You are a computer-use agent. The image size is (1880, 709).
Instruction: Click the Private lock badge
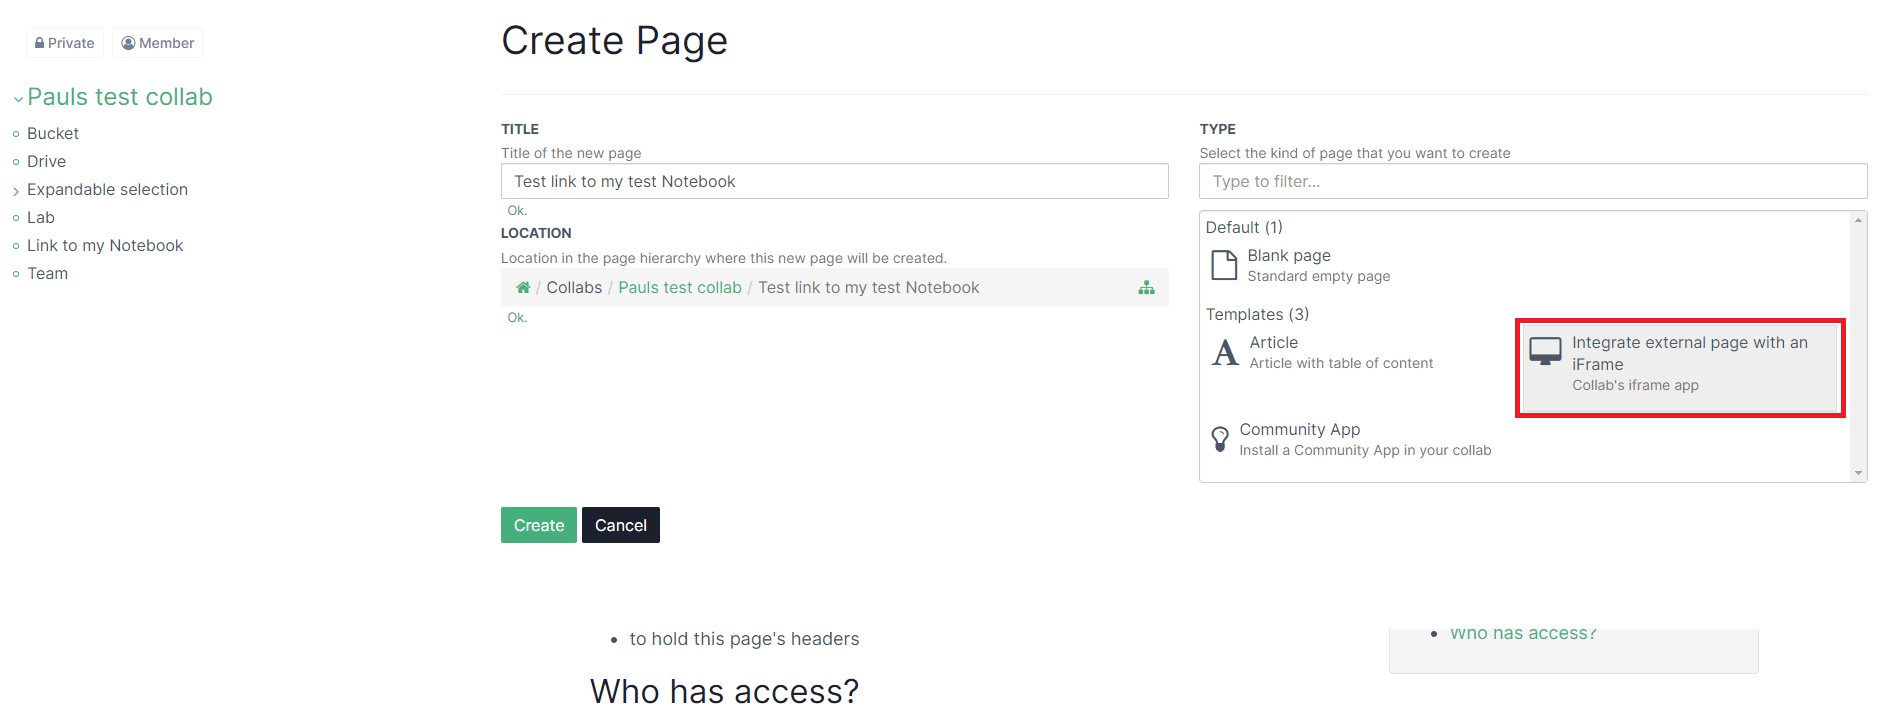tap(65, 43)
